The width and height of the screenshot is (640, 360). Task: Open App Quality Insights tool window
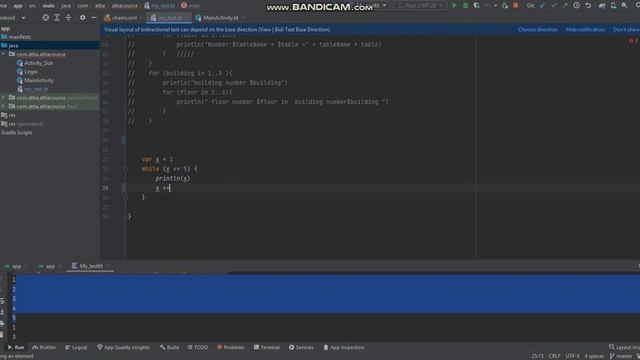click(x=123, y=347)
